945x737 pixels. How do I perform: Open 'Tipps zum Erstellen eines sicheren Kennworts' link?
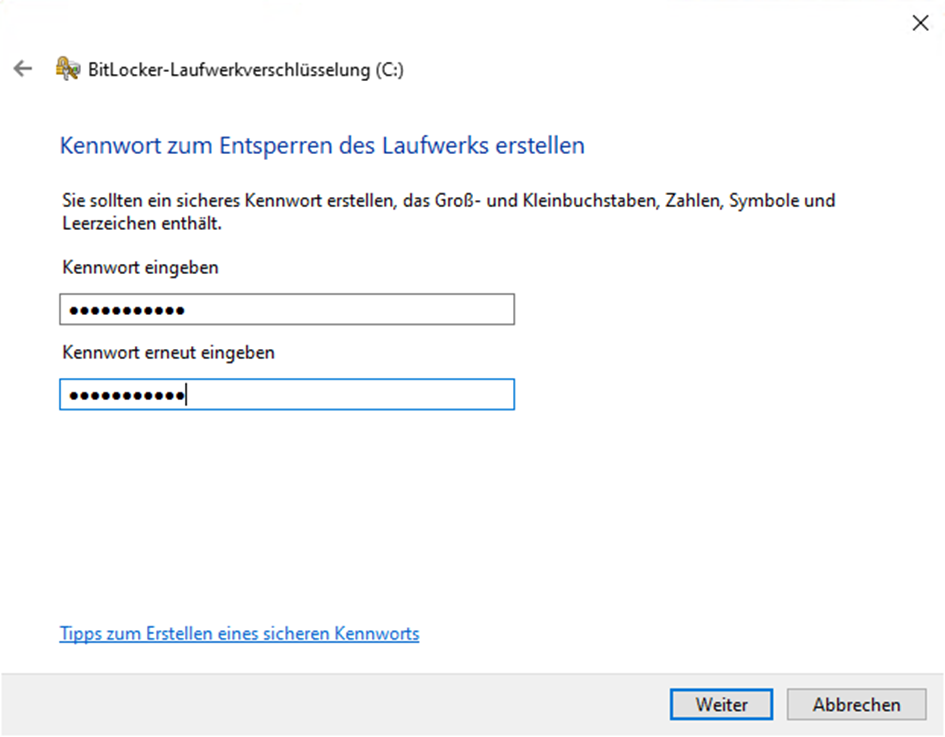(239, 633)
